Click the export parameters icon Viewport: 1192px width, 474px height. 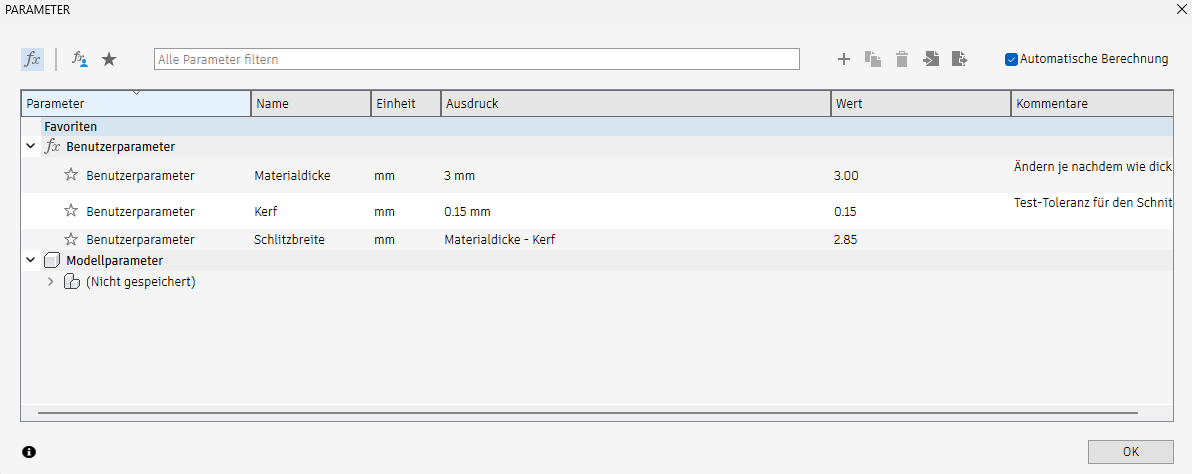[x=959, y=59]
